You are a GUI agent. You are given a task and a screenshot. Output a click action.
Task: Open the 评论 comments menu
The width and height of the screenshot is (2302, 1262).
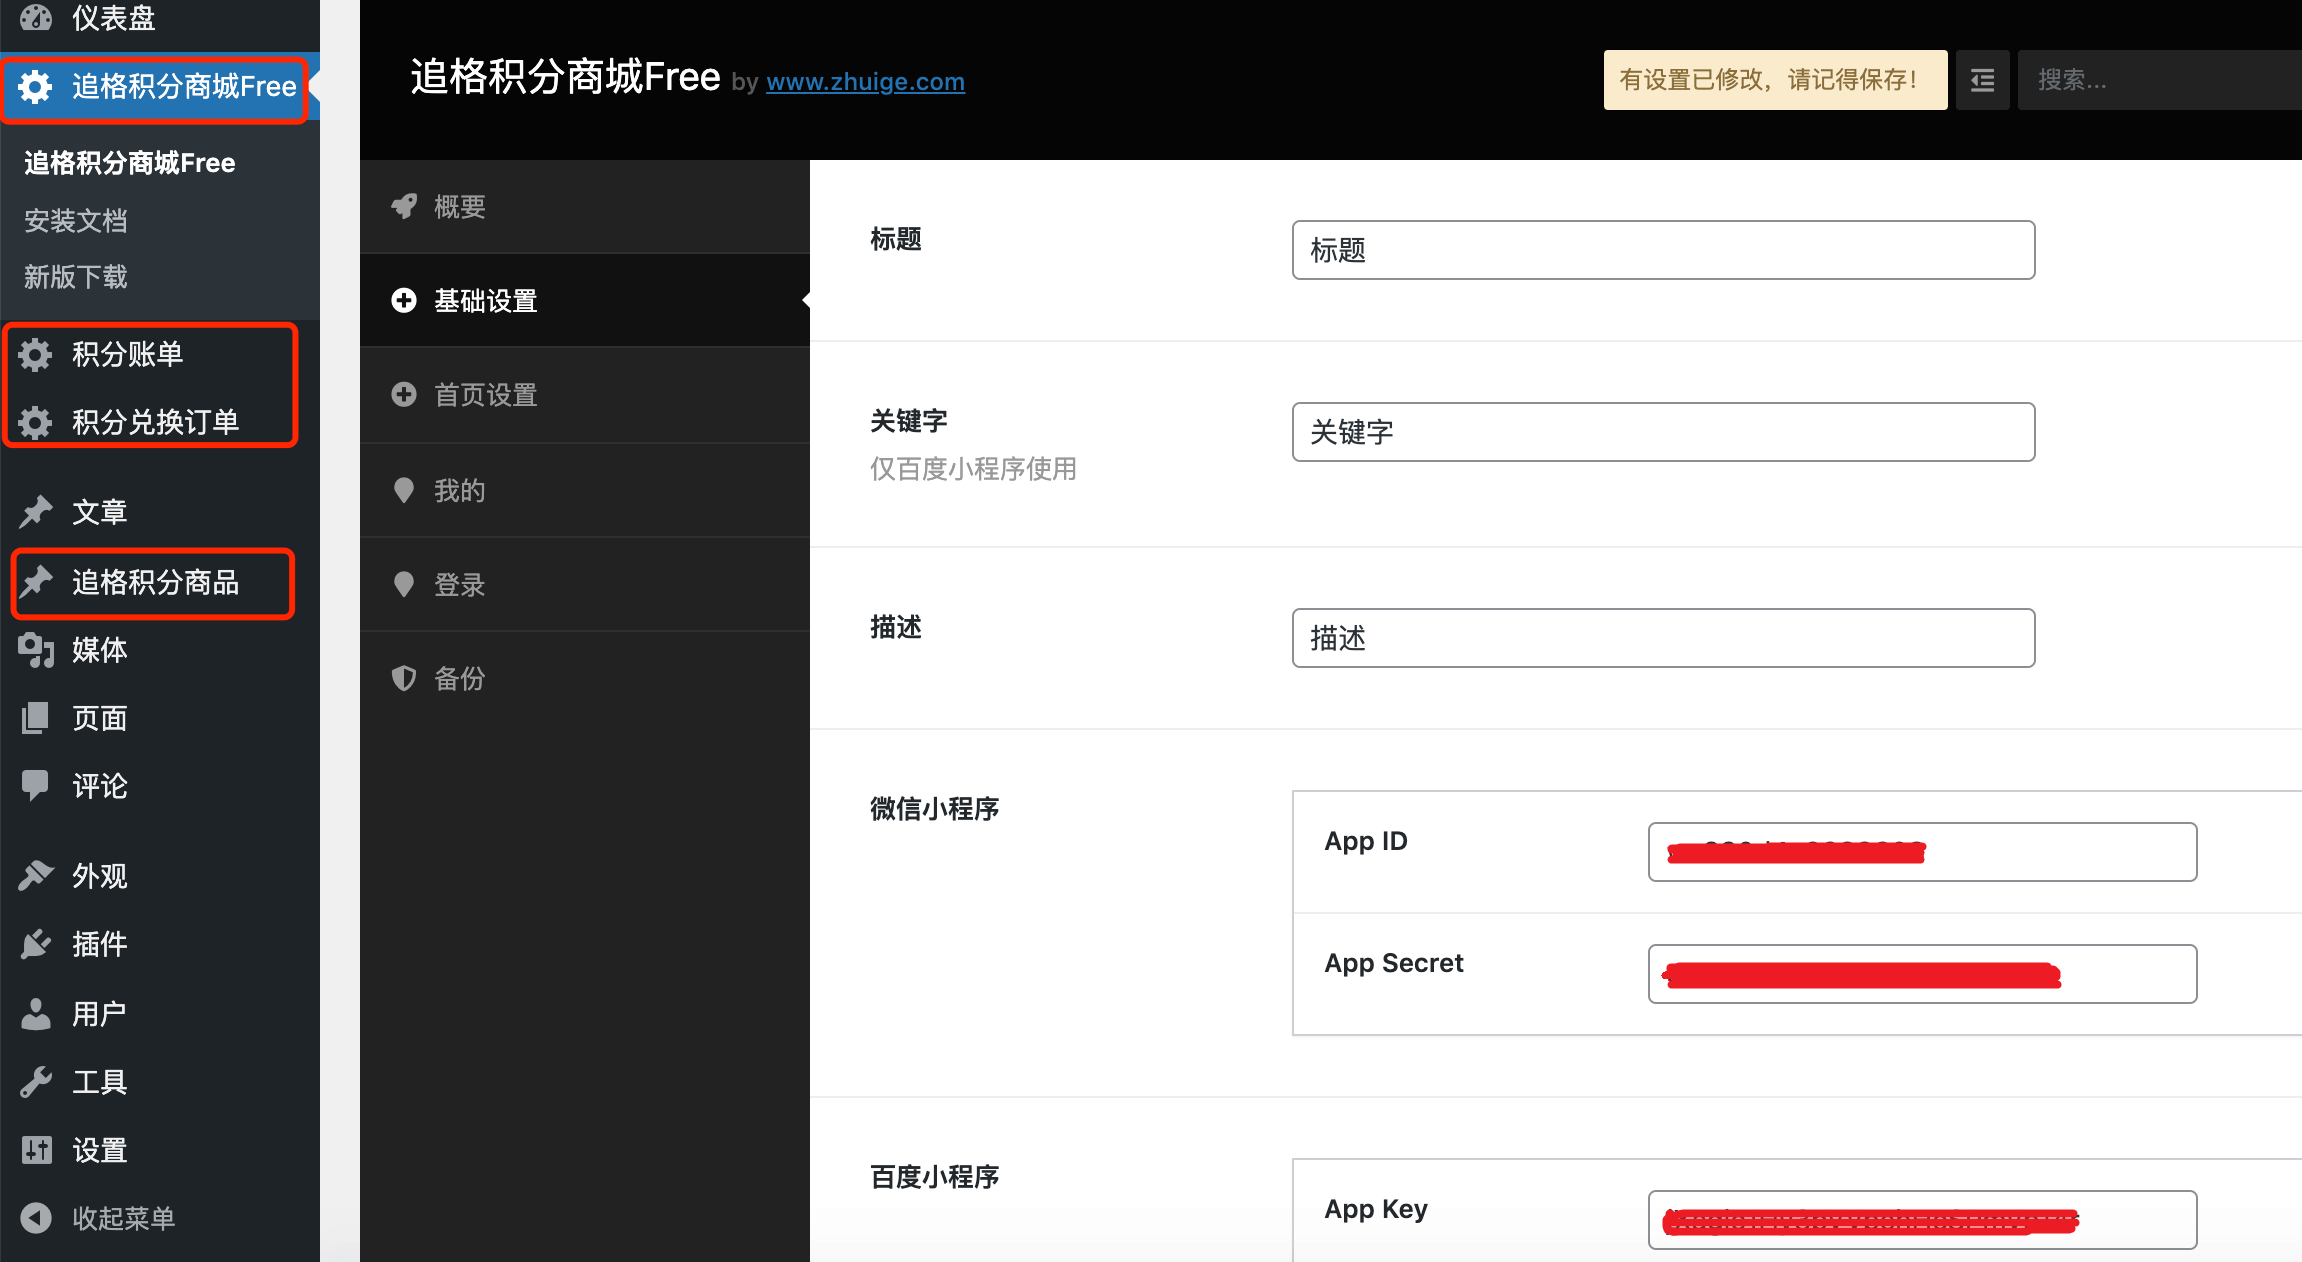pyautogui.click(x=160, y=786)
